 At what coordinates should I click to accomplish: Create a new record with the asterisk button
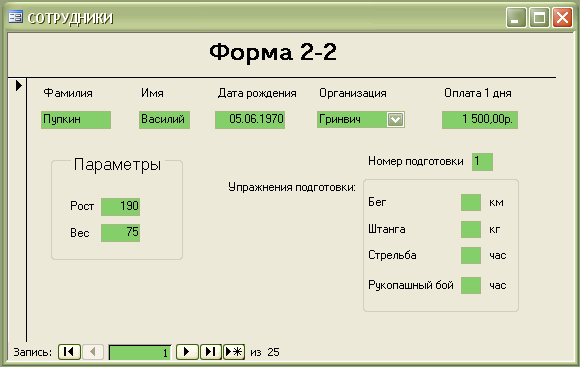point(234,351)
